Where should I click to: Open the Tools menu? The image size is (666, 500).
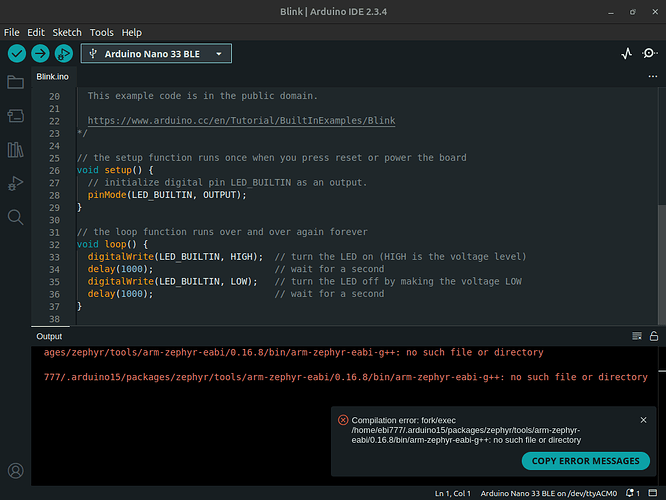102,32
